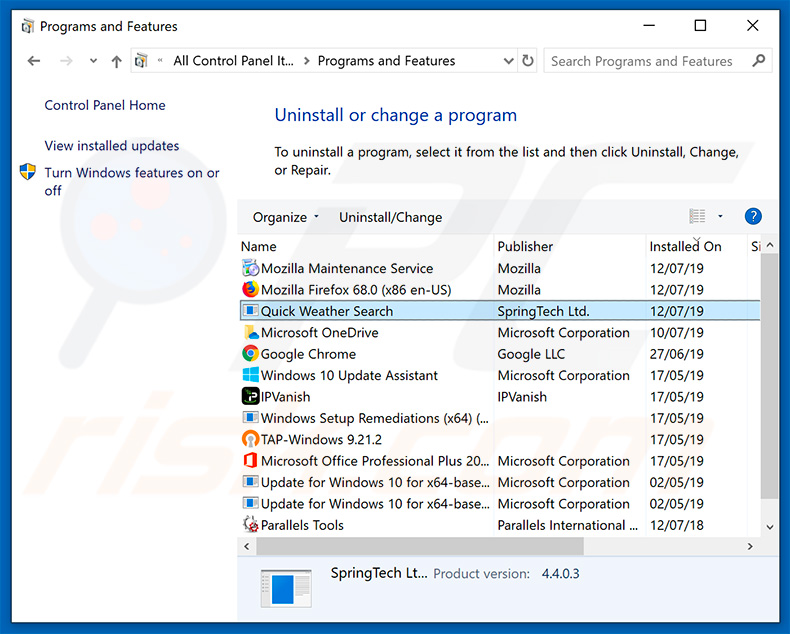The height and width of the screenshot is (634, 790).
Task: Select Microsoft OneDrive in the list
Action: coord(500,333)
